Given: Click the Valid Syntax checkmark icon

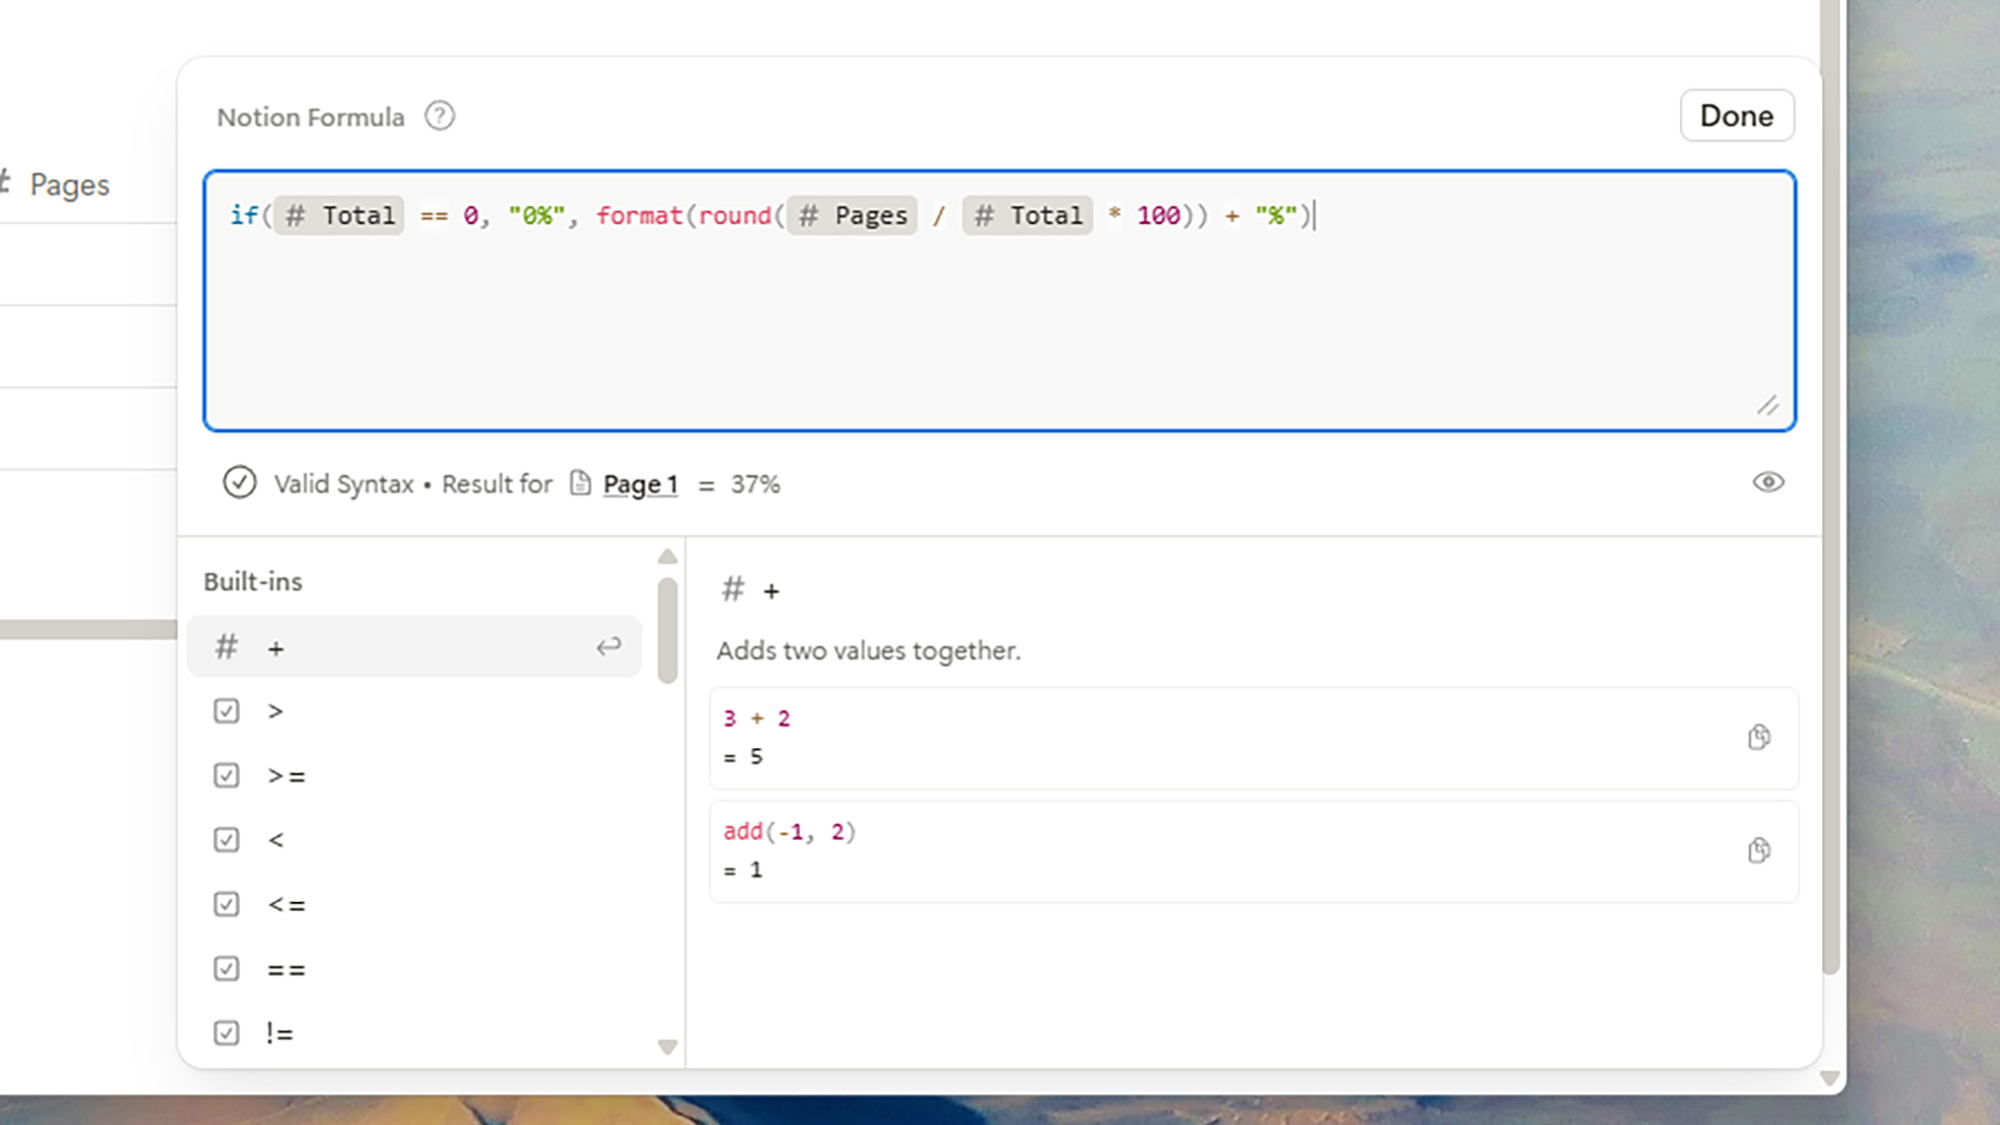Looking at the screenshot, I should point(239,483).
